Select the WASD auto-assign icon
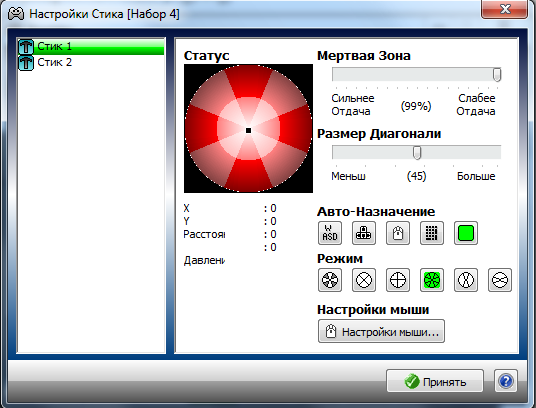The width and height of the screenshot is (536, 408). pos(330,233)
